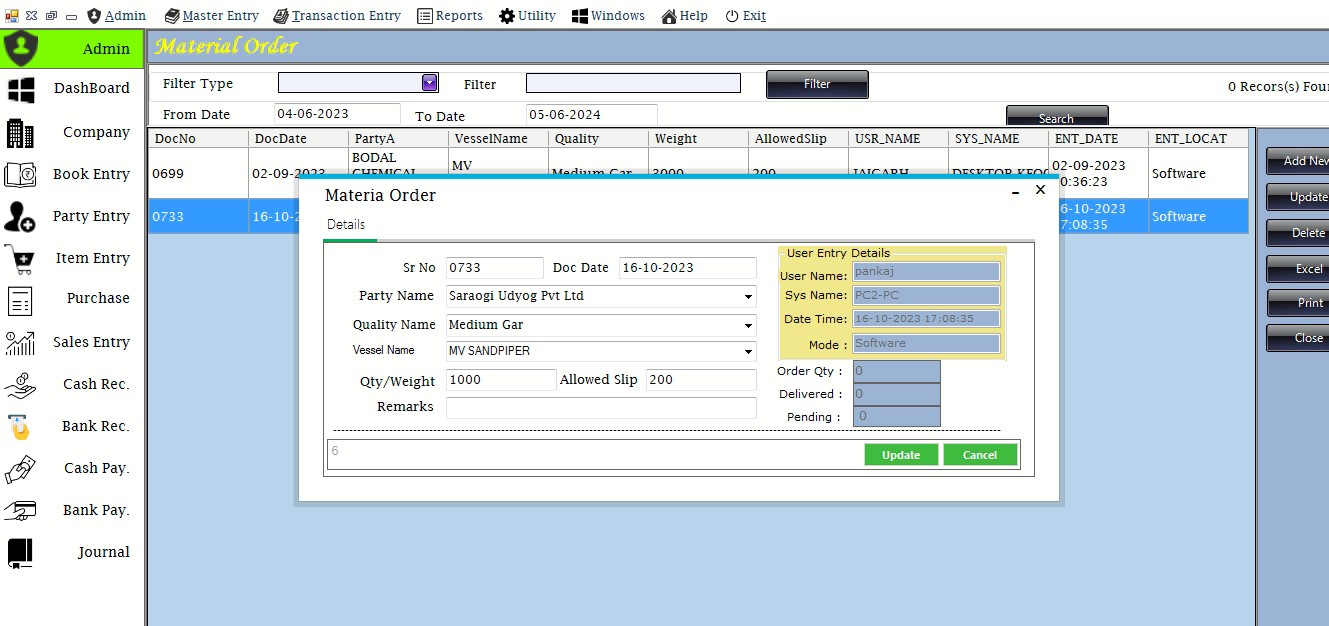Click the Sales Entry chart icon
This screenshot has height=626, width=1329.
coord(21,343)
